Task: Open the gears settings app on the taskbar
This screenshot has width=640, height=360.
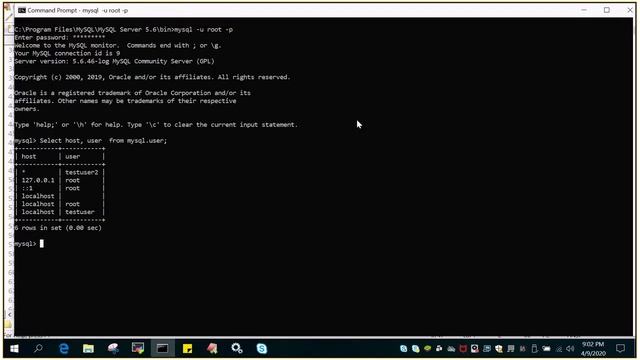Action: (237, 349)
